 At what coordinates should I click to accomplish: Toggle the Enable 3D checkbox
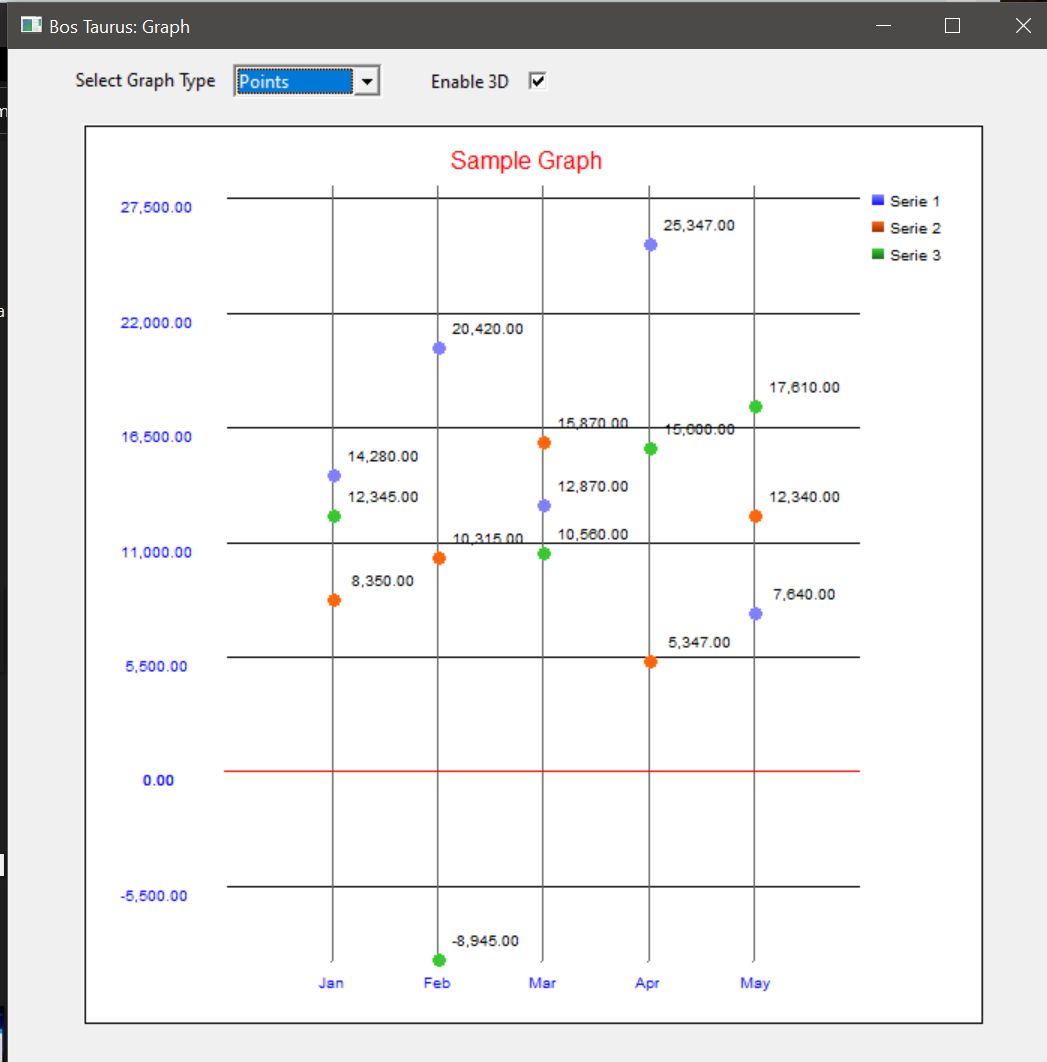tap(538, 82)
